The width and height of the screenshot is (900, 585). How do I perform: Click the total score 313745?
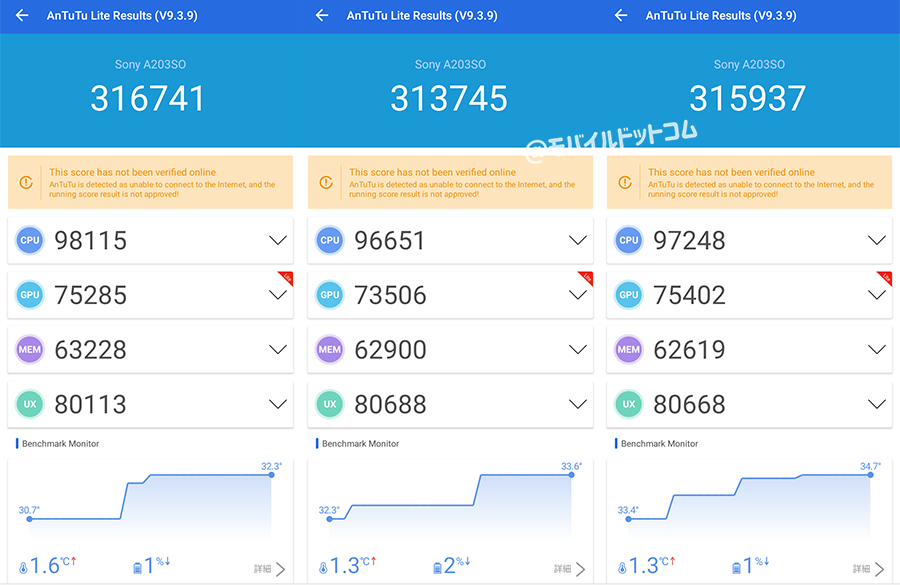449,98
